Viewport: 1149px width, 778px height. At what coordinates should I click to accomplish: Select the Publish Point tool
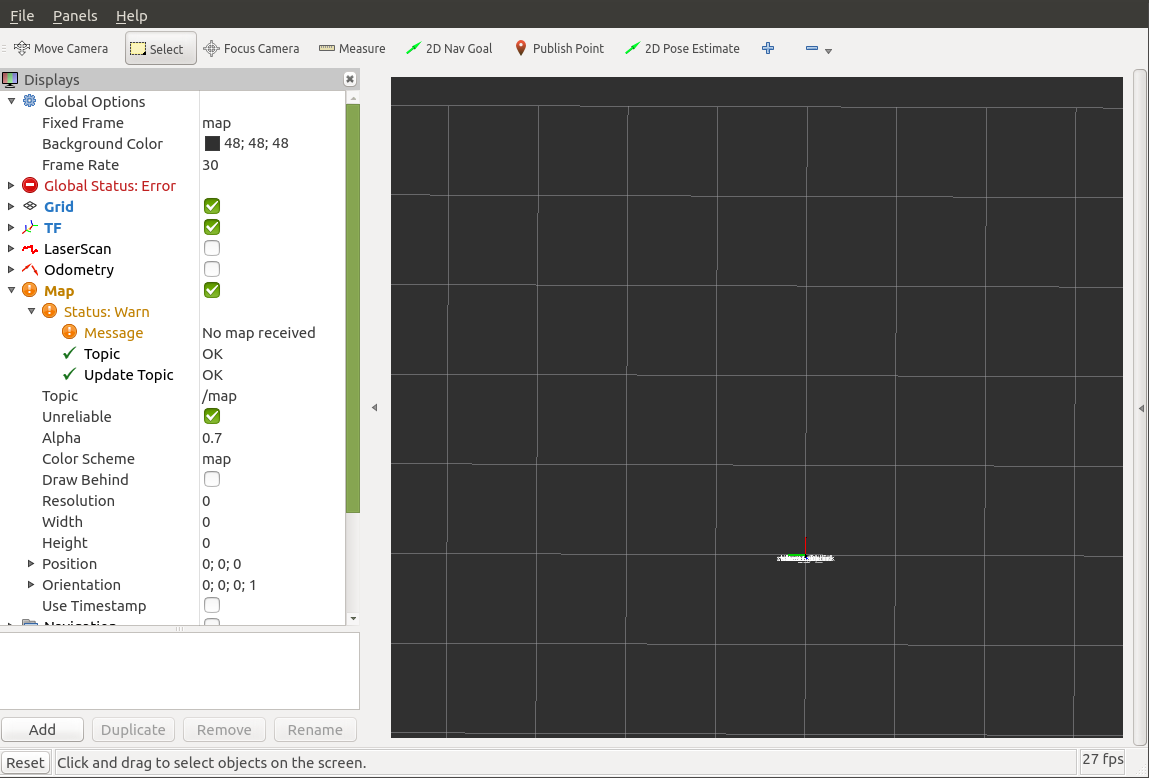559,48
